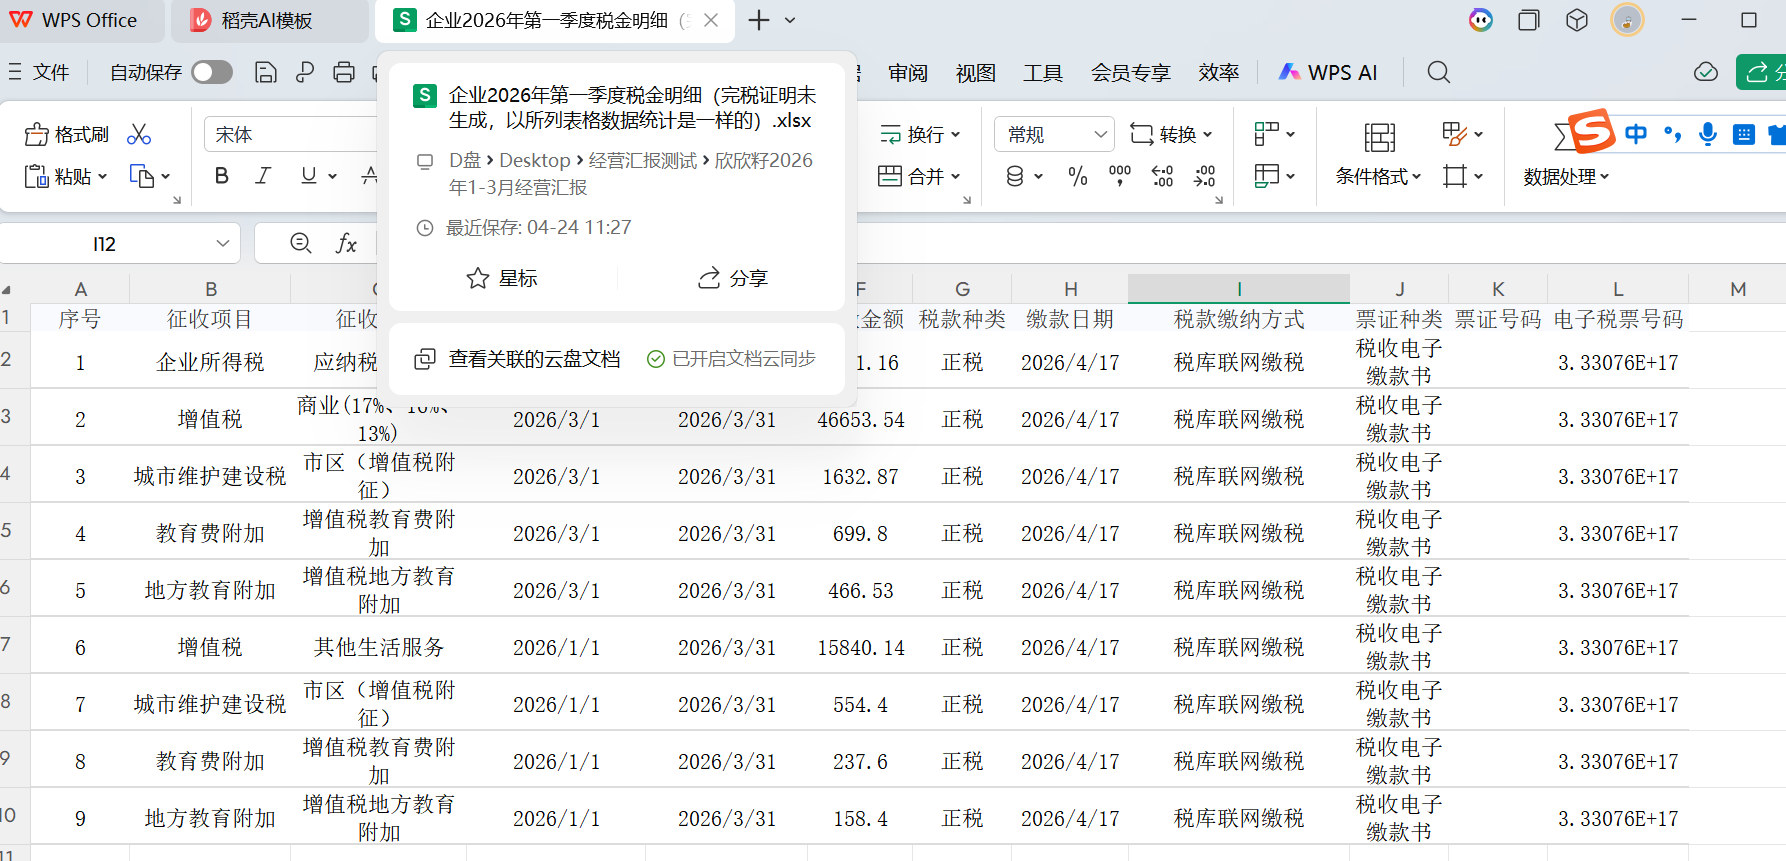Click the 税款缴纳方式 header cell

point(1239,319)
